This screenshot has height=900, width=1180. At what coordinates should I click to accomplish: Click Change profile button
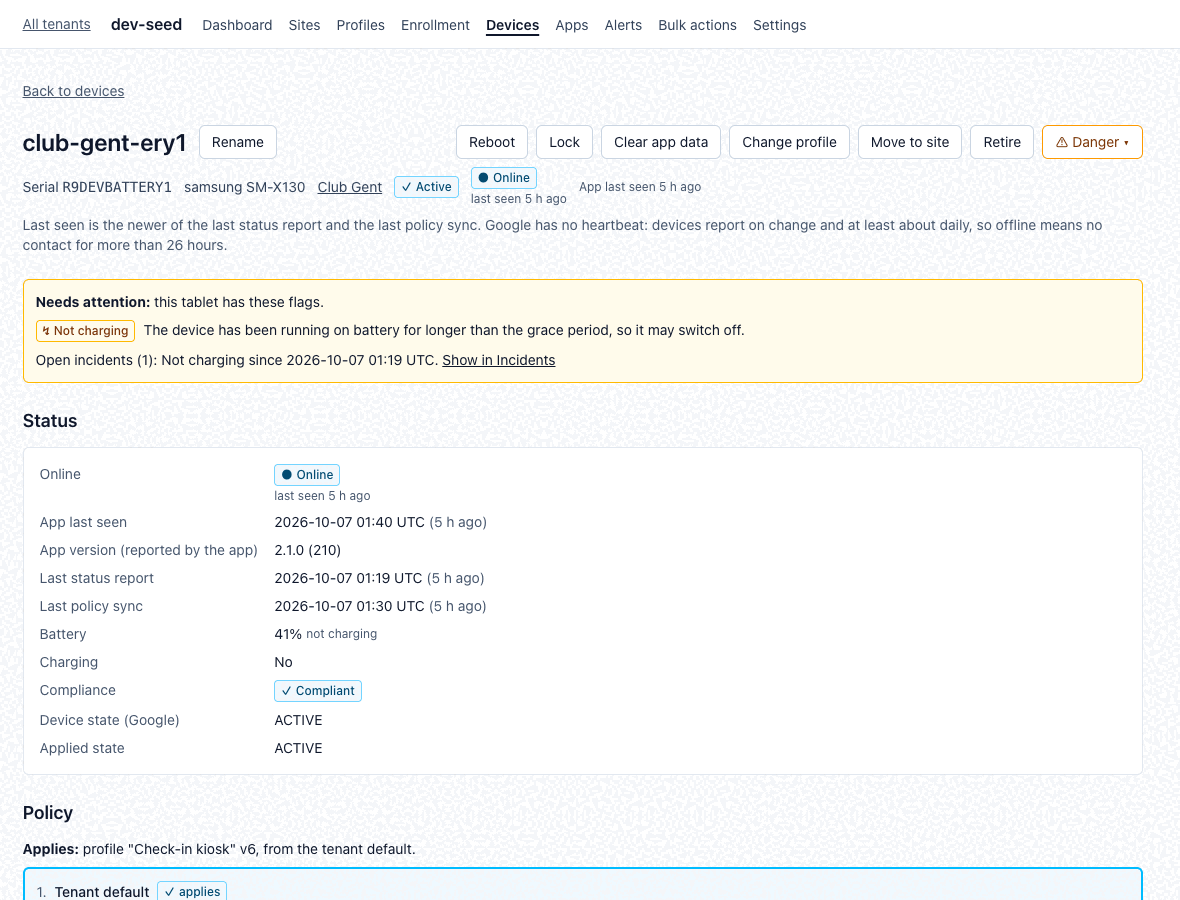[789, 142]
